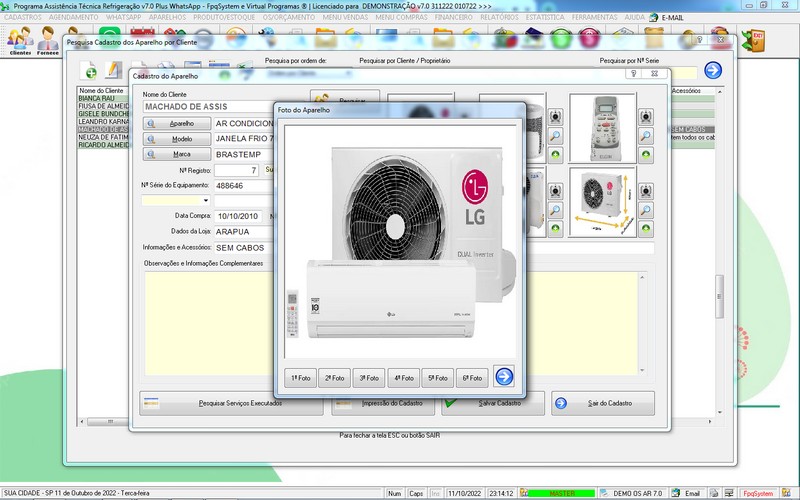Click magnifier icon beside remote control photo
The image size is (800, 500).
pos(645,136)
